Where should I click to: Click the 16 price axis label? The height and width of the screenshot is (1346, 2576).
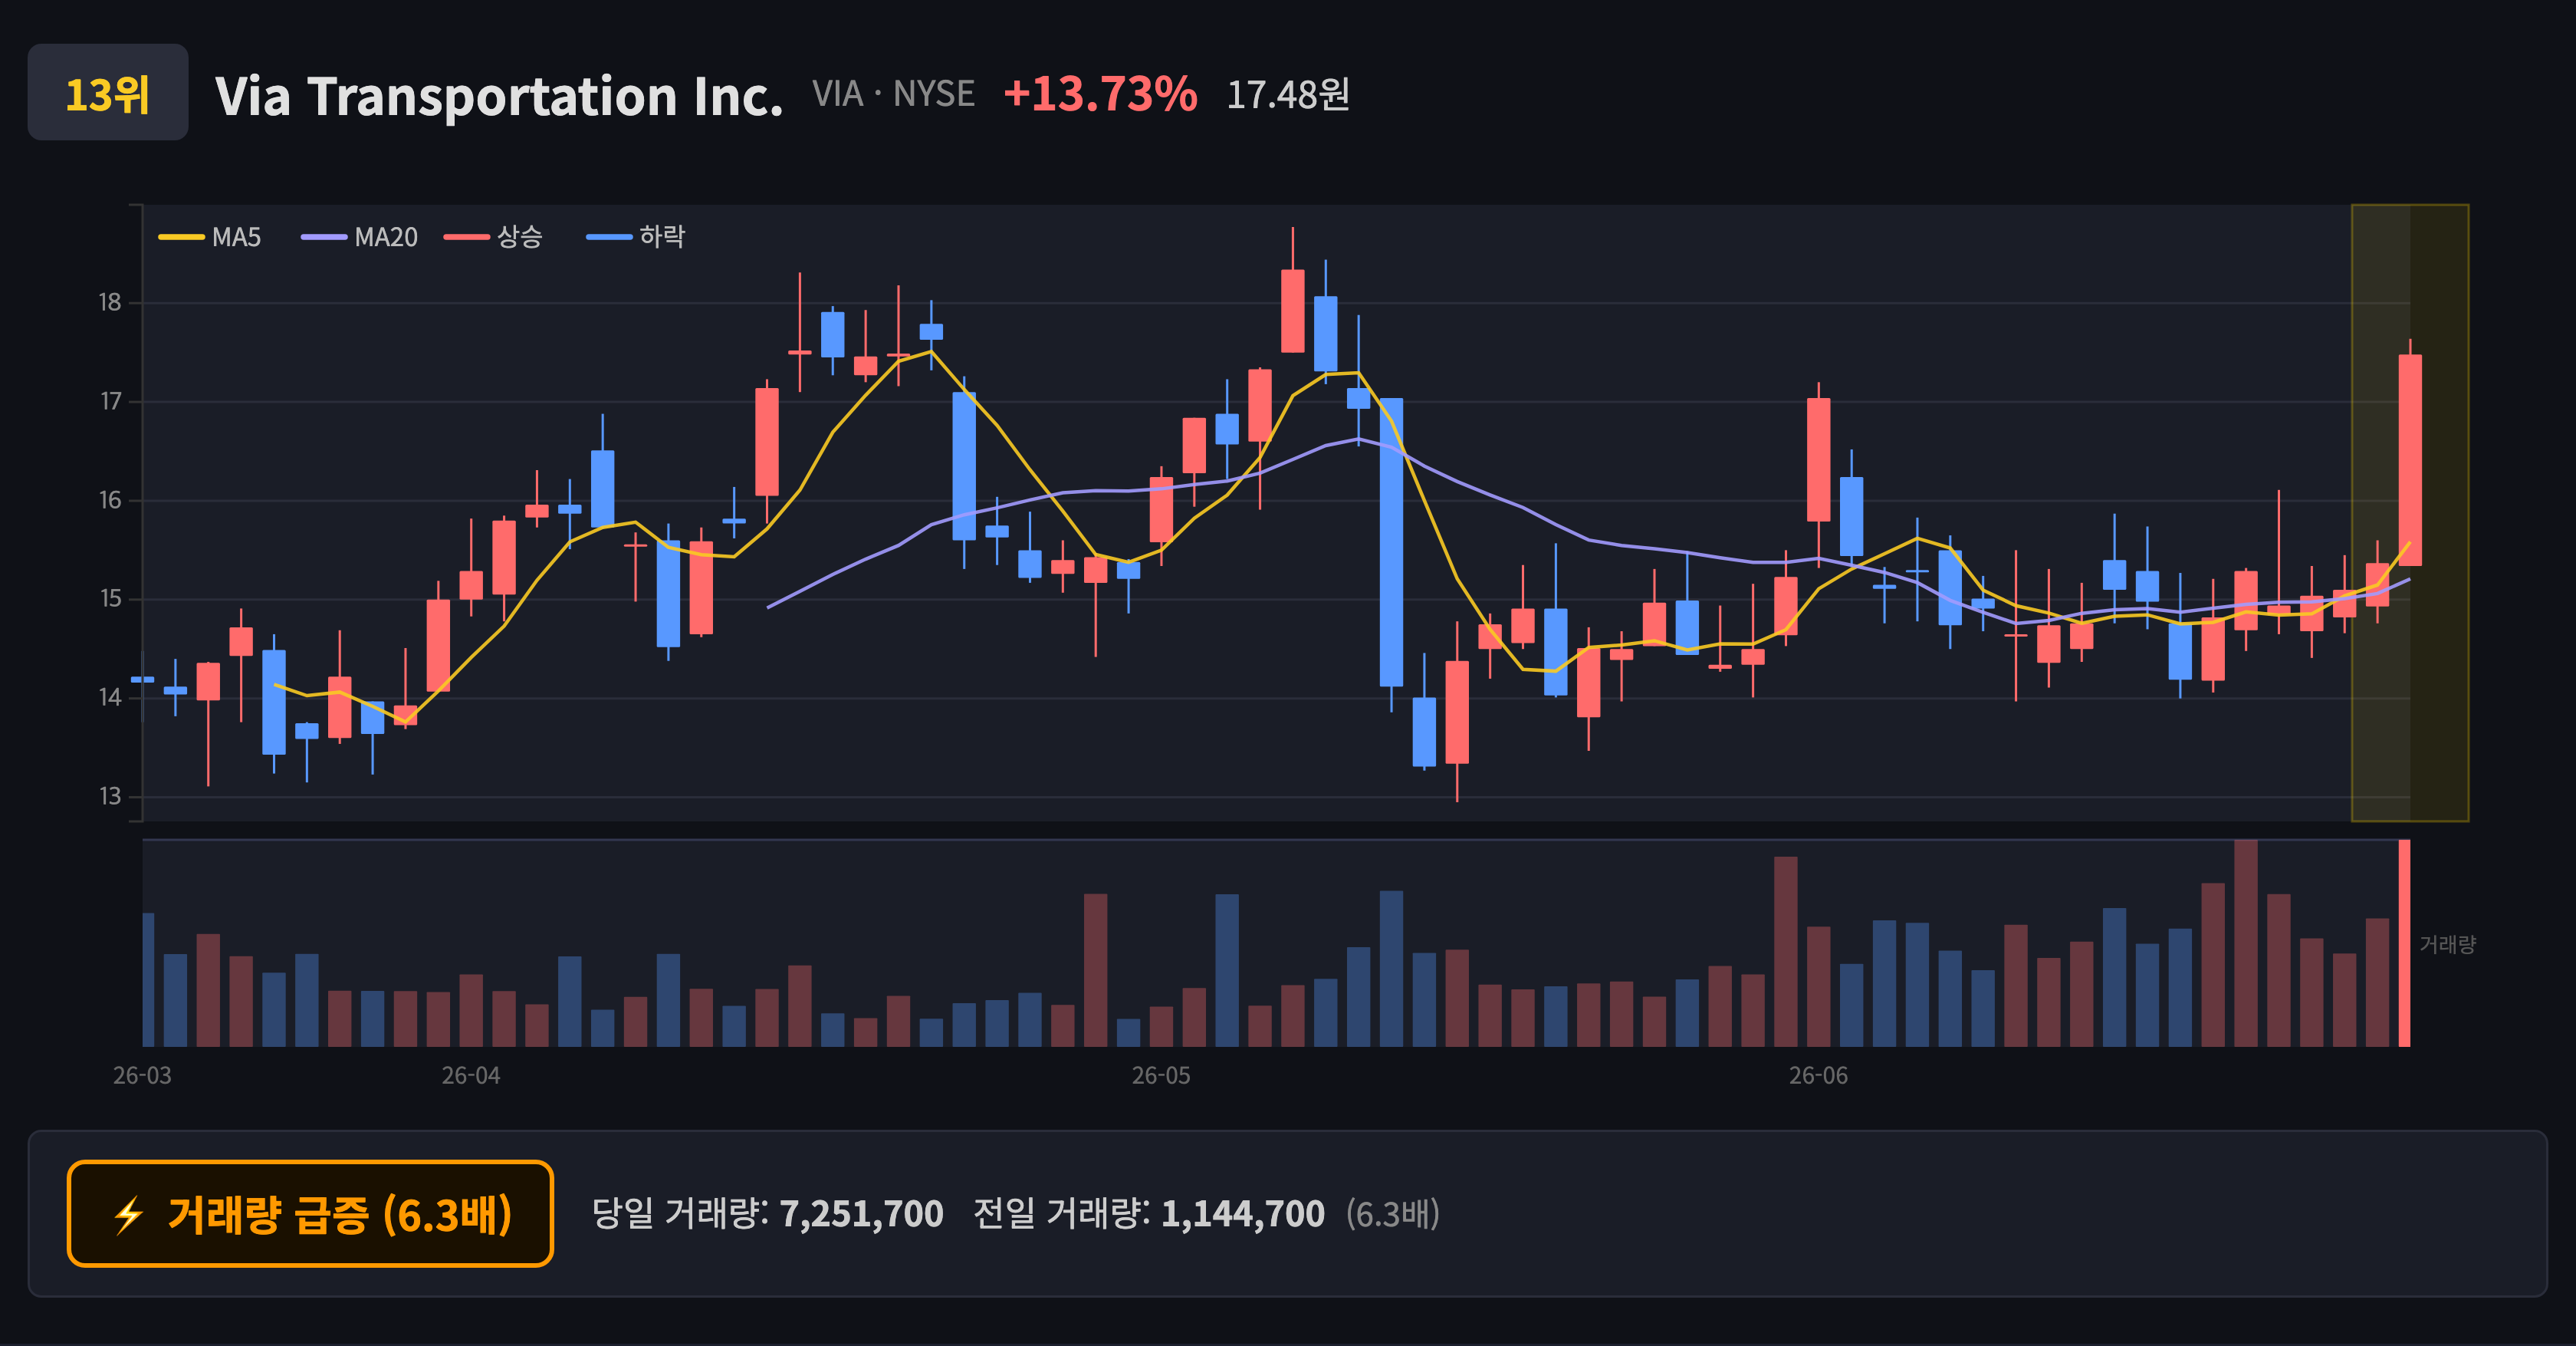pos(110,500)
